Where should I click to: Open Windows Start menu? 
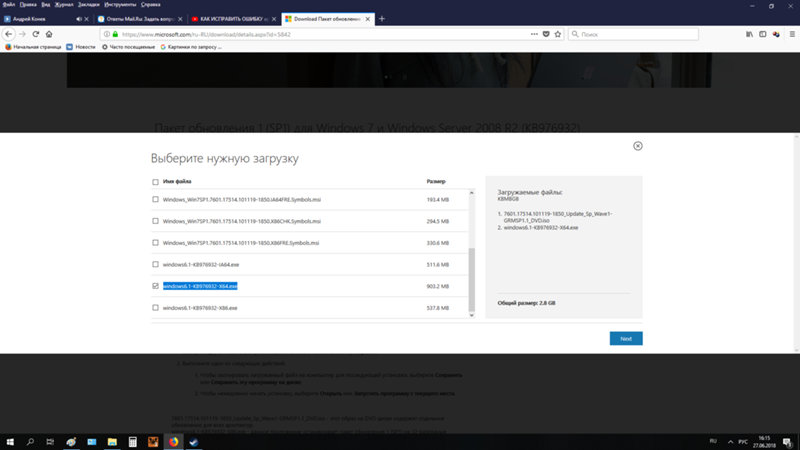tap(10, 442)
